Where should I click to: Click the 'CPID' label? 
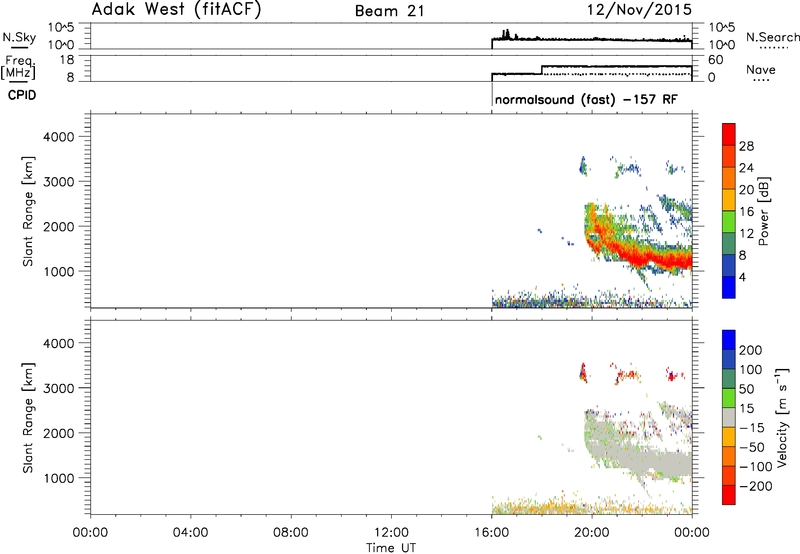(x=22, y=95)
